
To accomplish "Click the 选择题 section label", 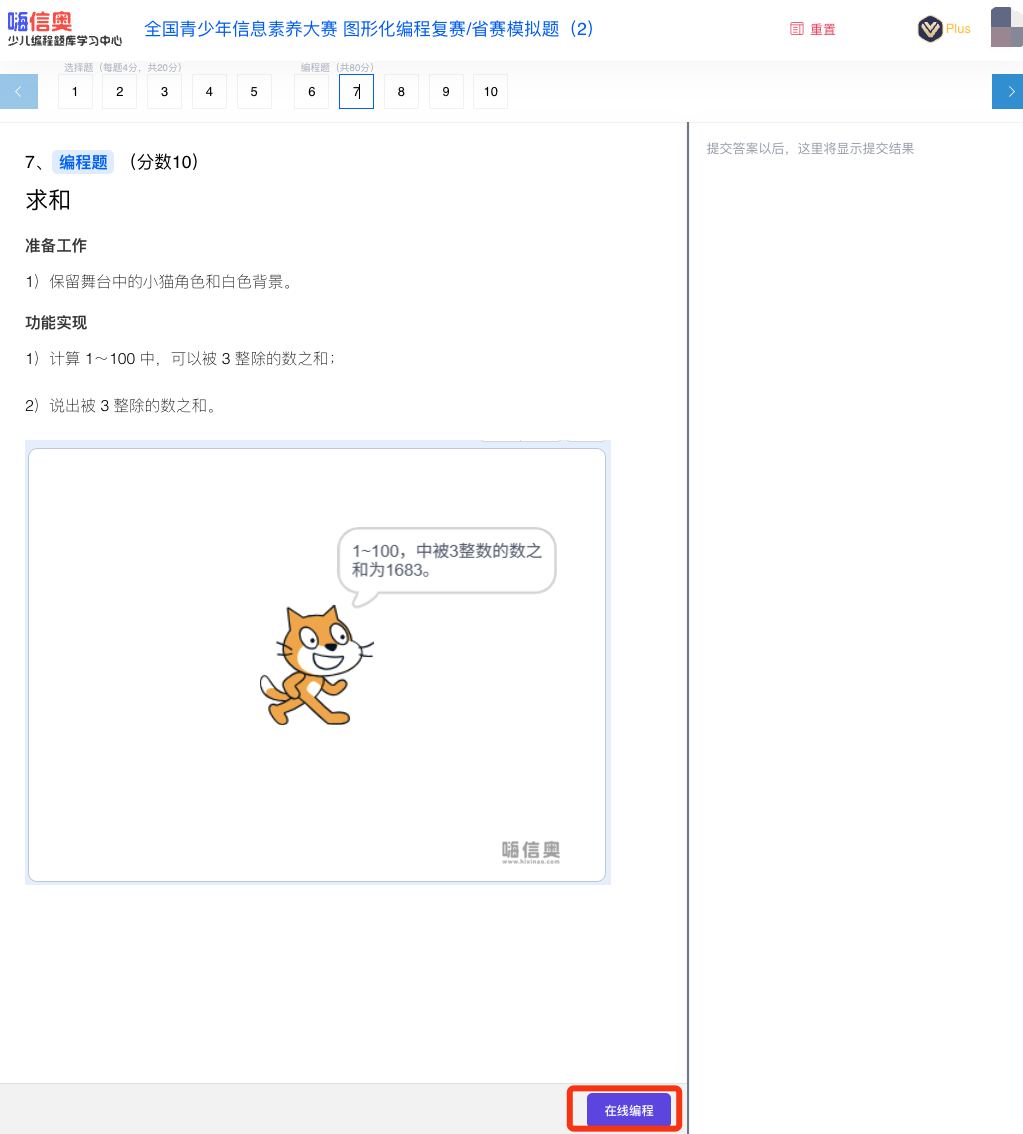I will coord(122,67).
